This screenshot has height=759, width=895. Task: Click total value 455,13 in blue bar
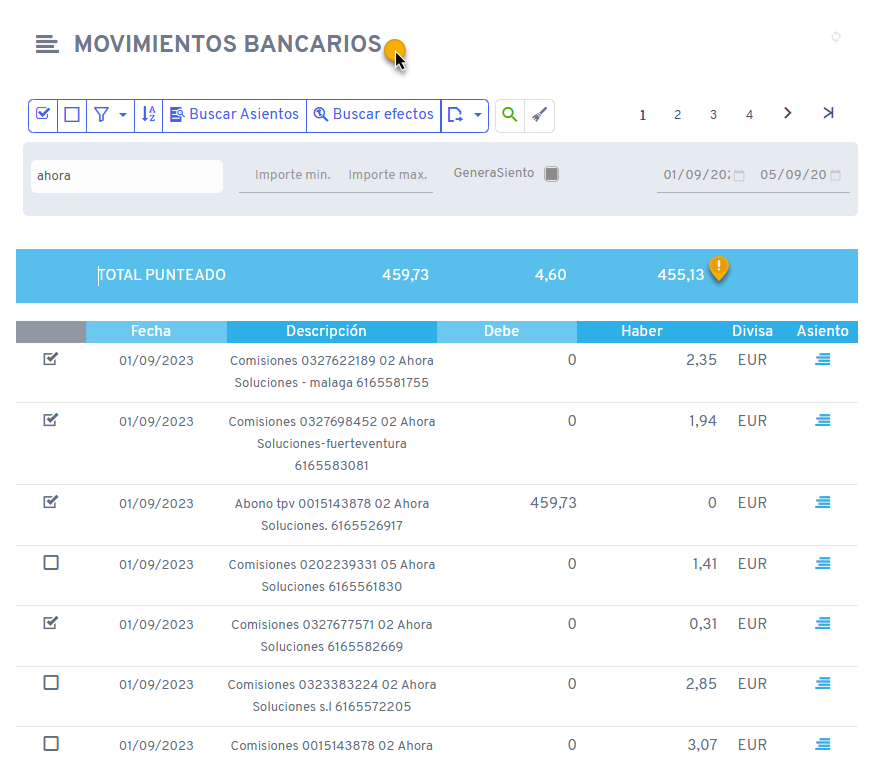680,275
